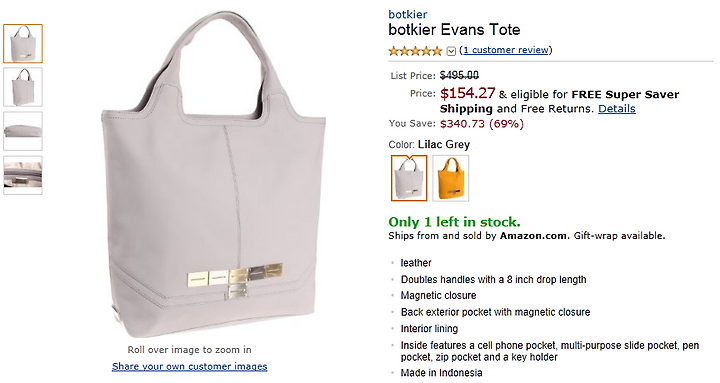Click the botkier Evans Tote title
This screenshot has width=720, height=383.
(x=454, y=30)
